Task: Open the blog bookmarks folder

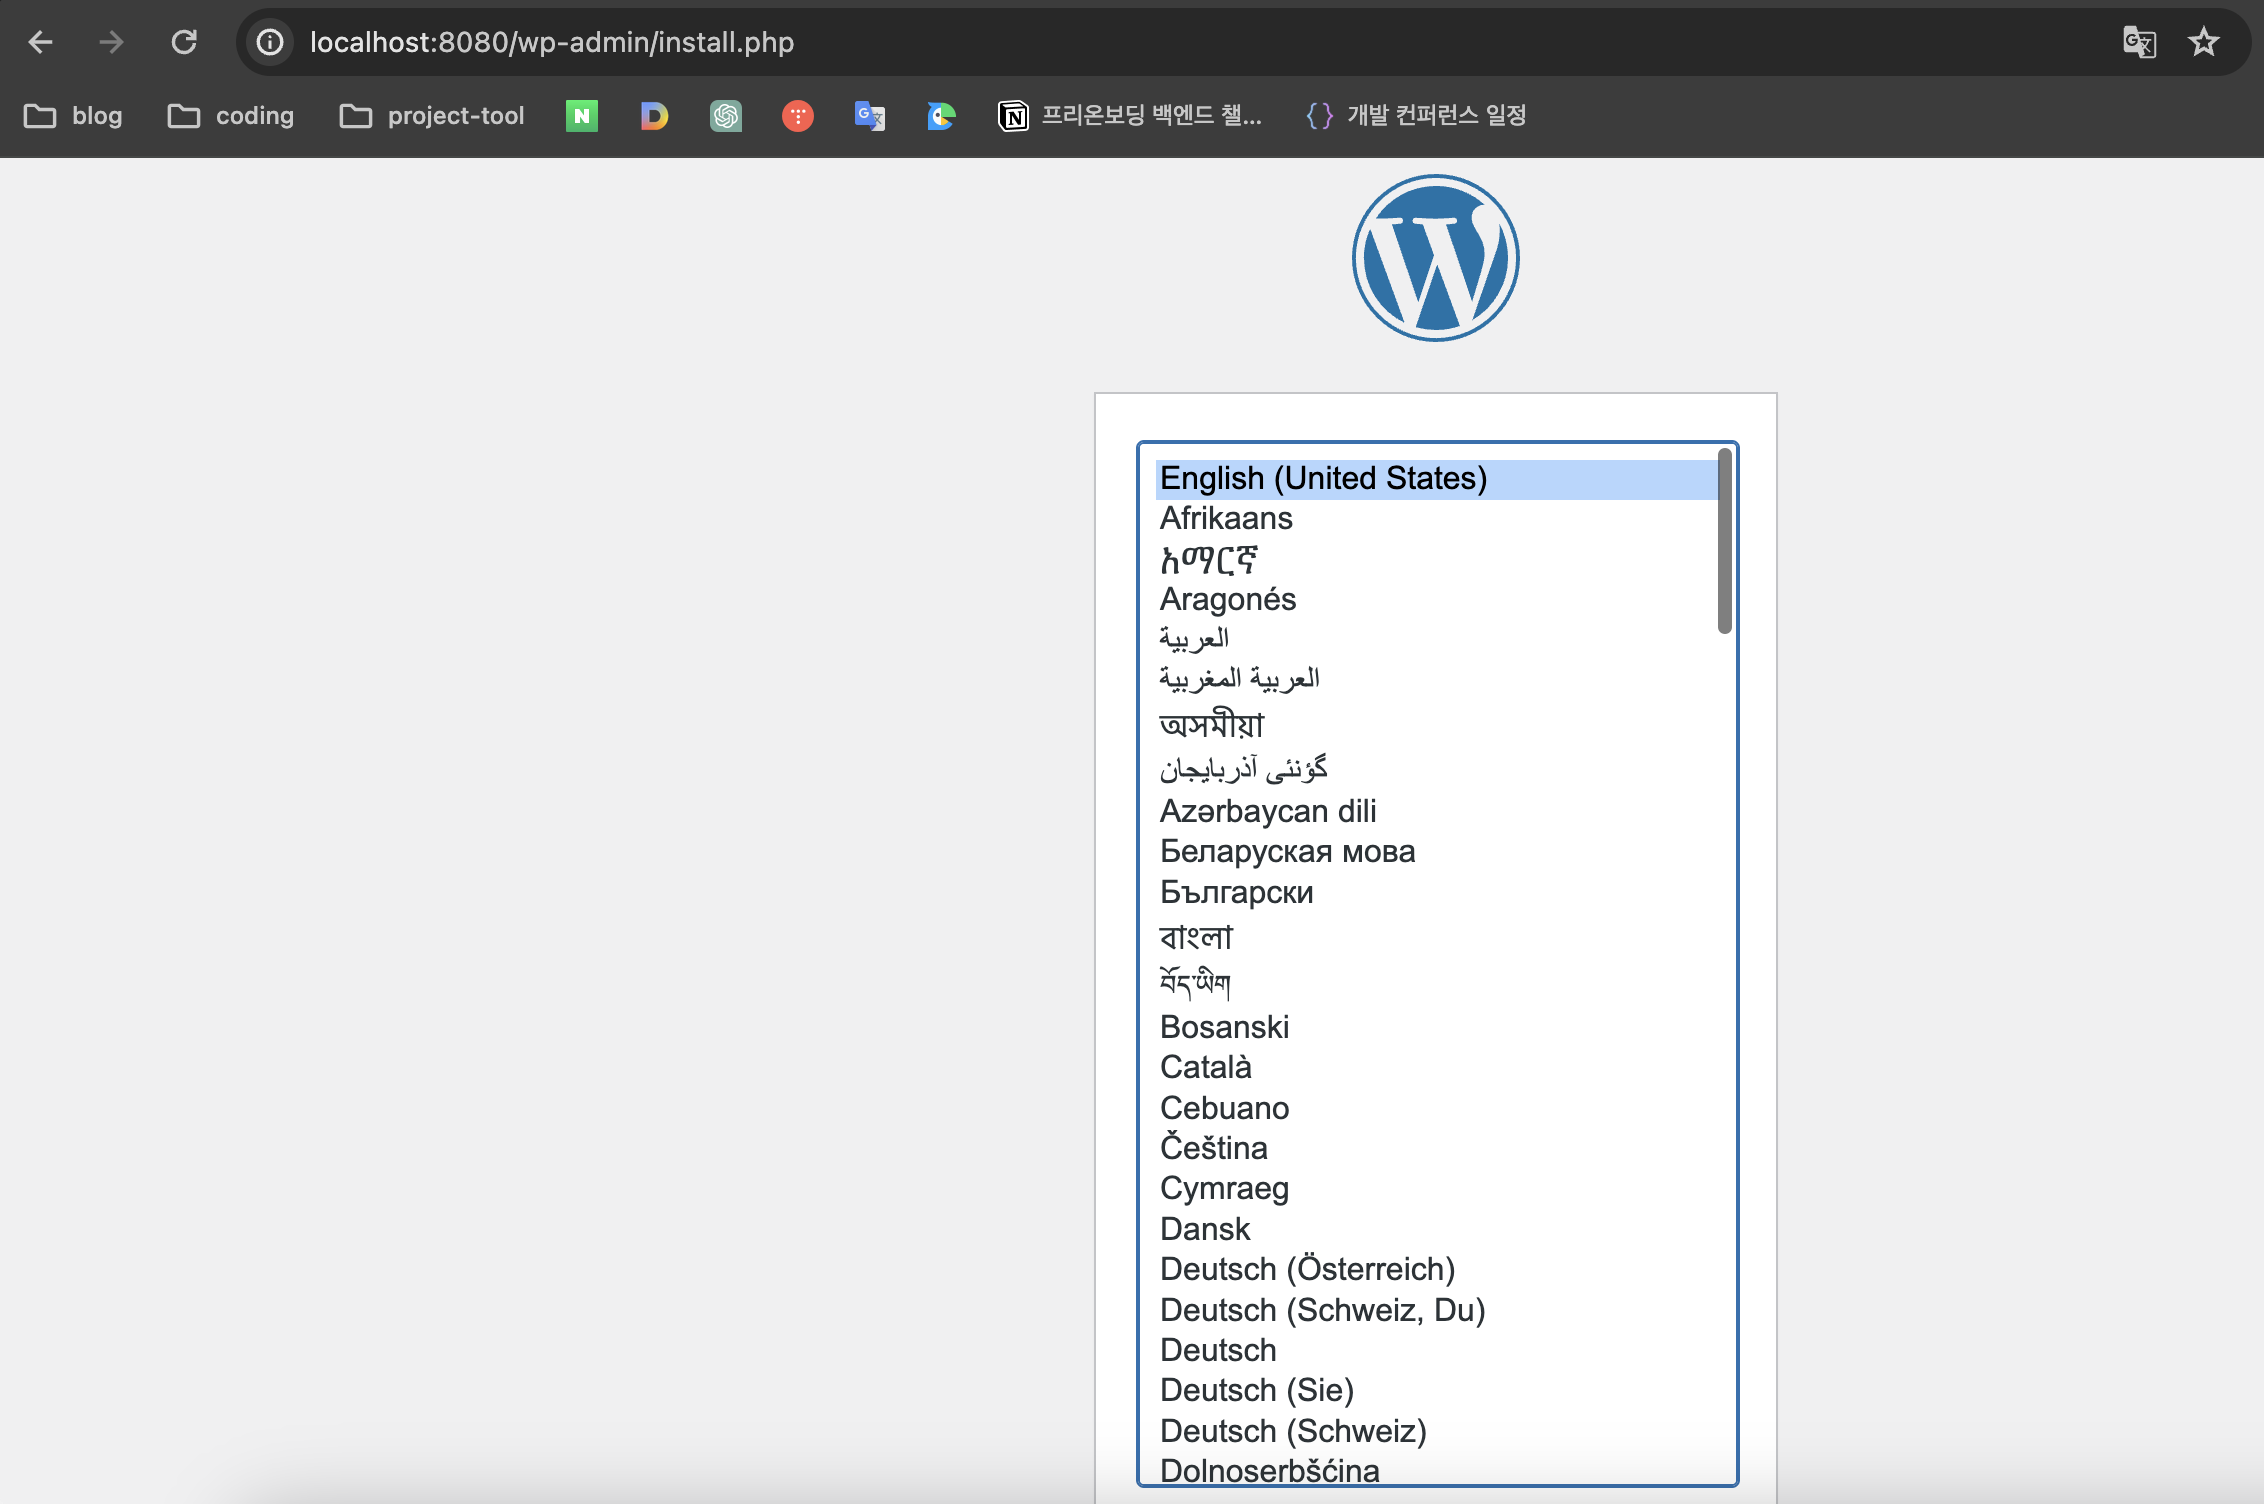Action: tap(74, 116)
